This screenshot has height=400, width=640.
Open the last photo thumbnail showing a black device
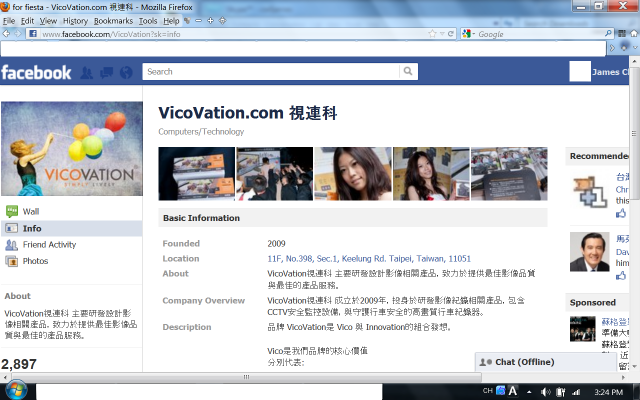[509, 174]
